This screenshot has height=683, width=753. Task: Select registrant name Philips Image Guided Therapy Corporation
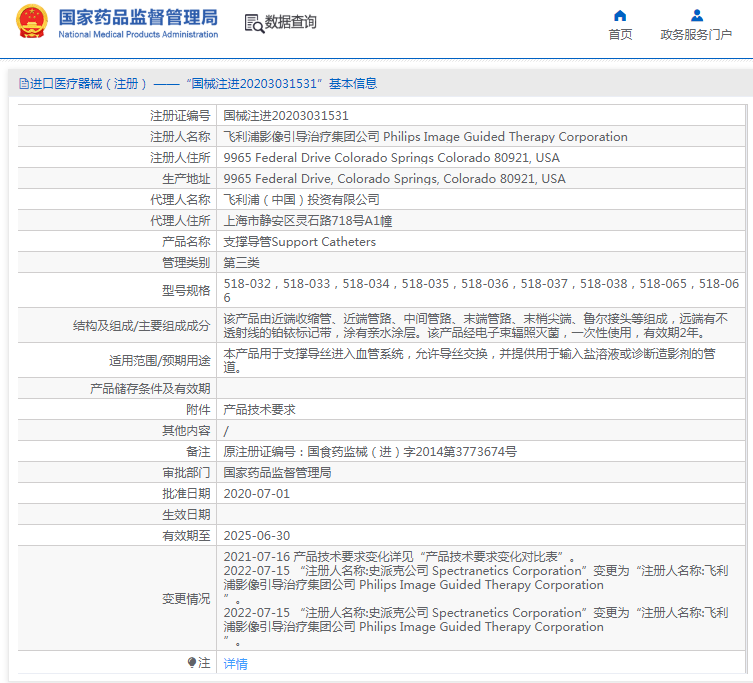pos(505,137)
